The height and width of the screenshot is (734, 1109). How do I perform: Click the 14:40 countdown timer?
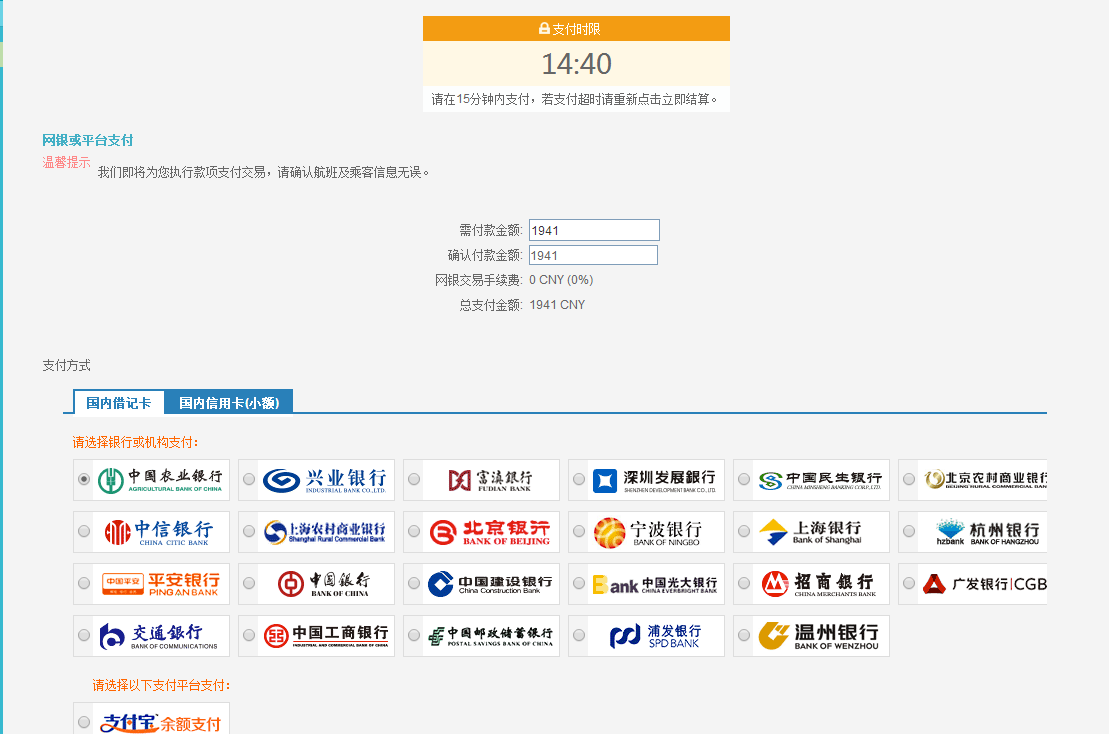(x=576, y=64)
